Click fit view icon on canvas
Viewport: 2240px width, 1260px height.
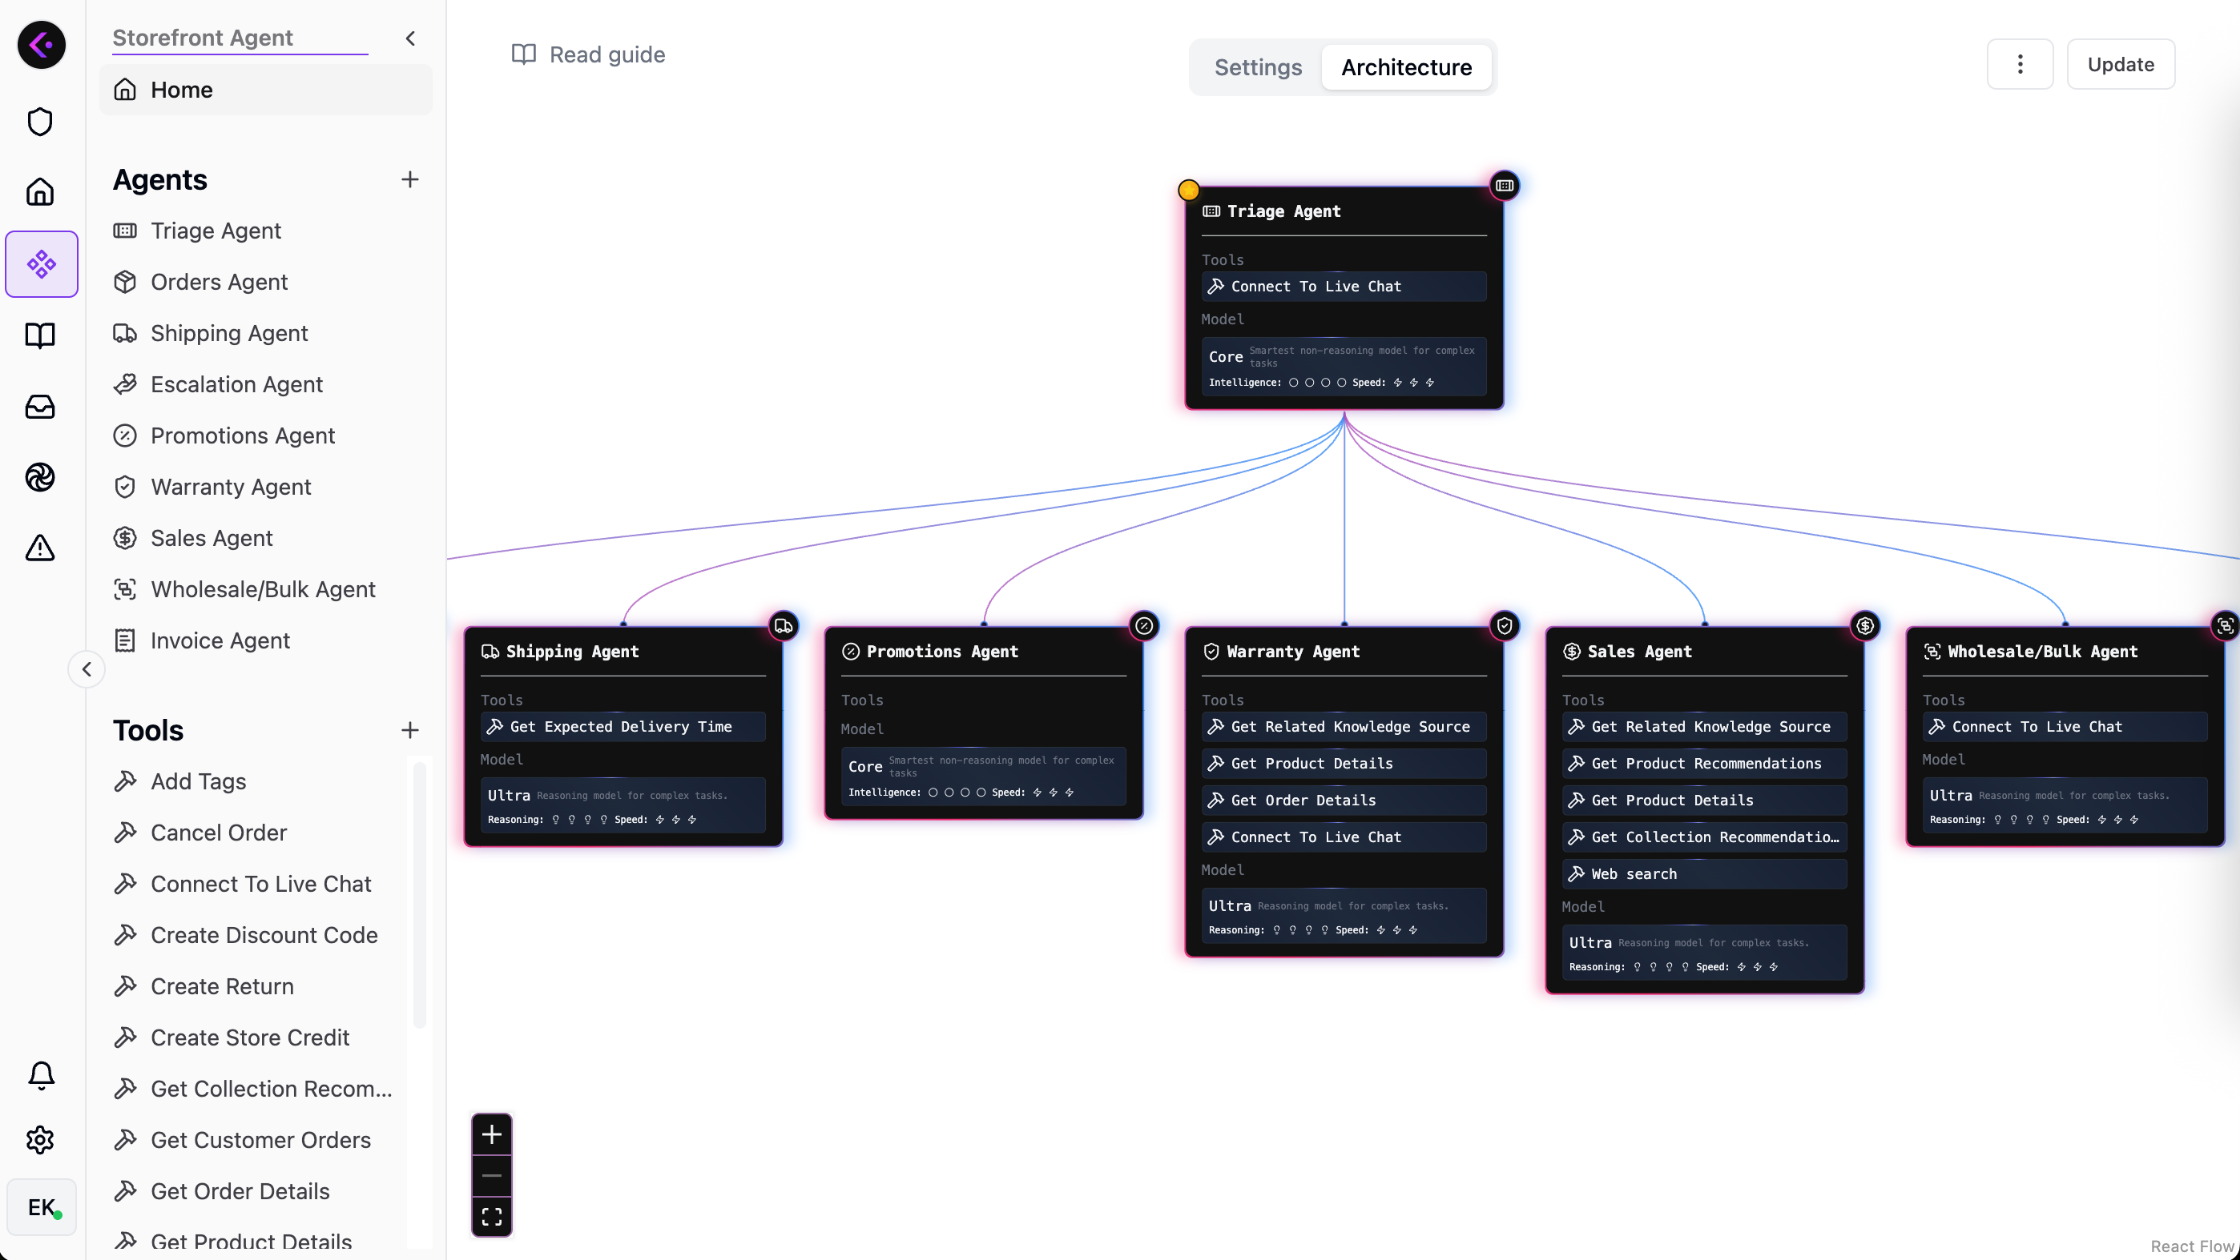pyautogui.click(x=491, y=1216)
